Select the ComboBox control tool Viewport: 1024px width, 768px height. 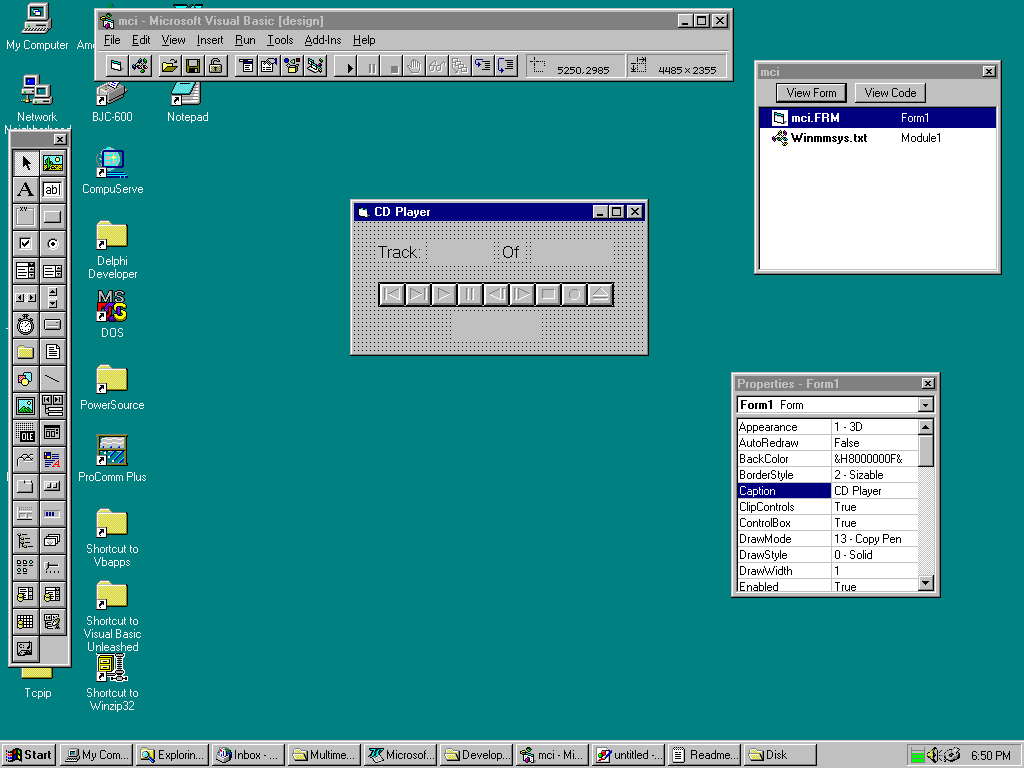(26, 271)
